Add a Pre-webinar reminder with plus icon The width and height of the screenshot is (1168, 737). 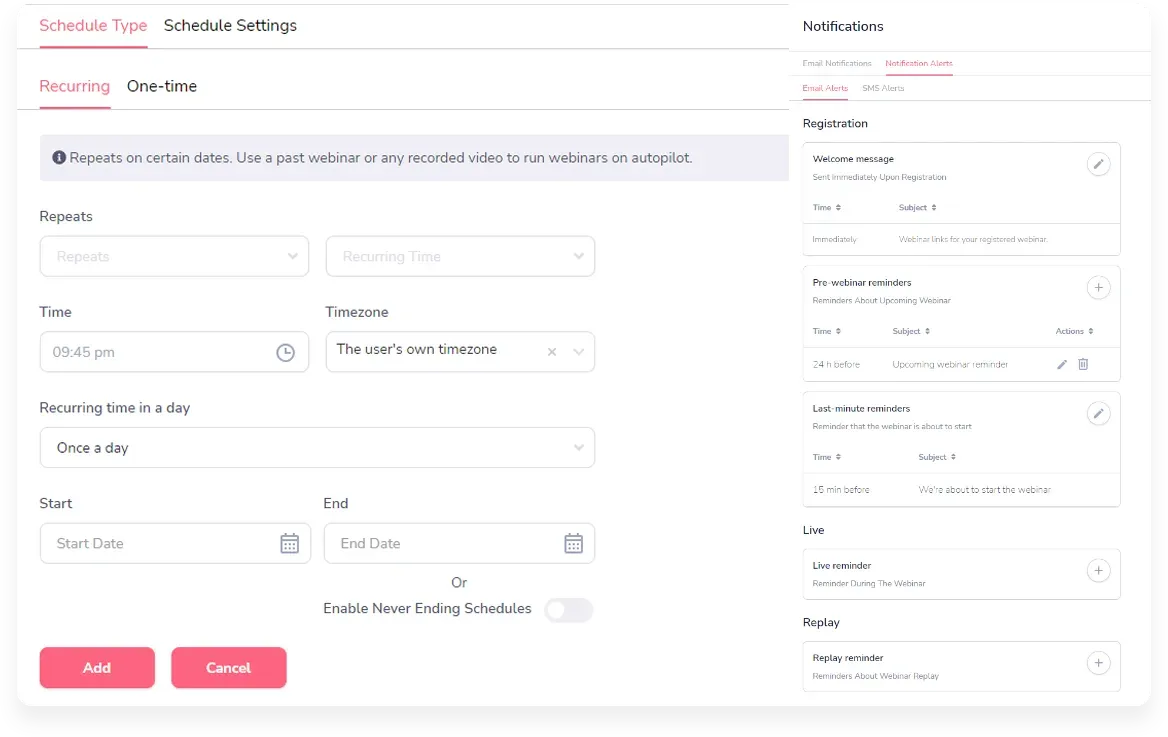coord(1098,288)
